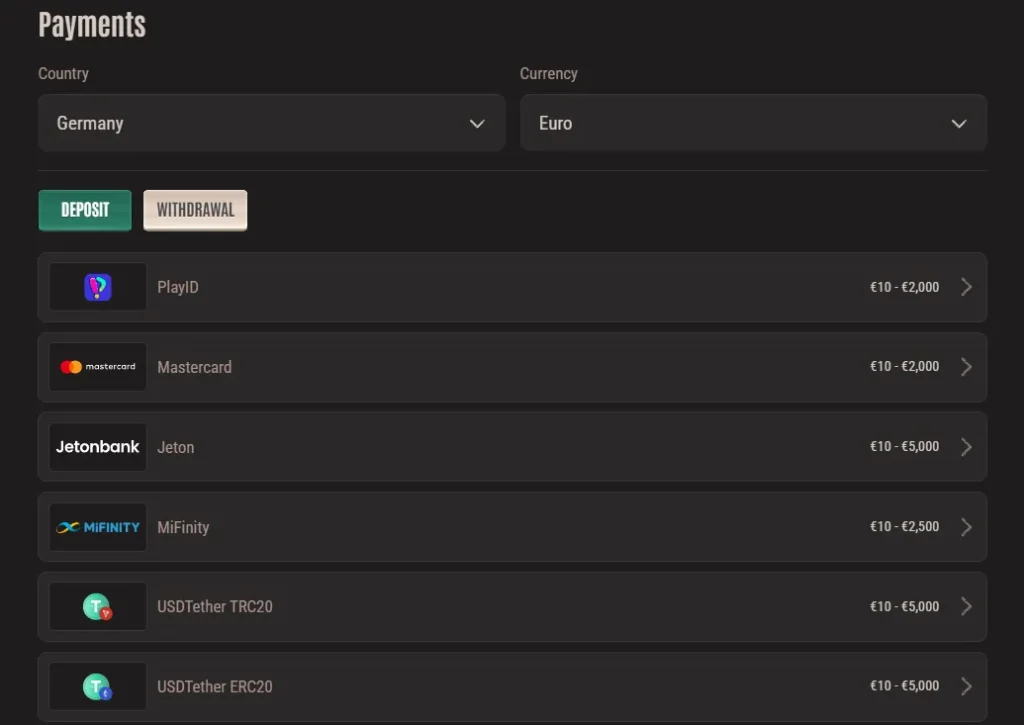Open the PlayID details arrow
Screen dimensions: 1024x725
point(966,287)
